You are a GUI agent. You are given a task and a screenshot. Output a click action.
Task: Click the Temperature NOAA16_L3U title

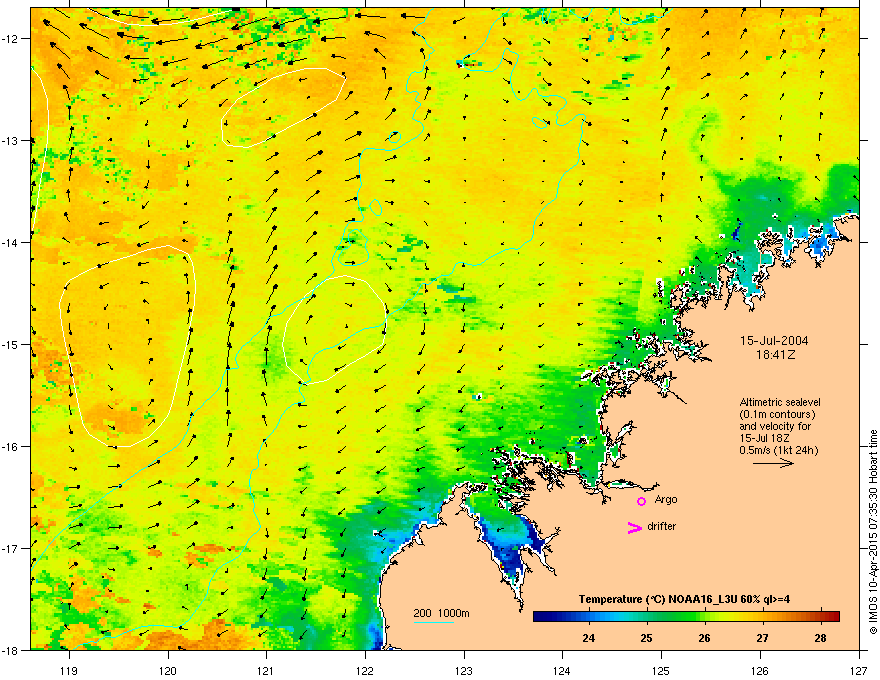684,599
